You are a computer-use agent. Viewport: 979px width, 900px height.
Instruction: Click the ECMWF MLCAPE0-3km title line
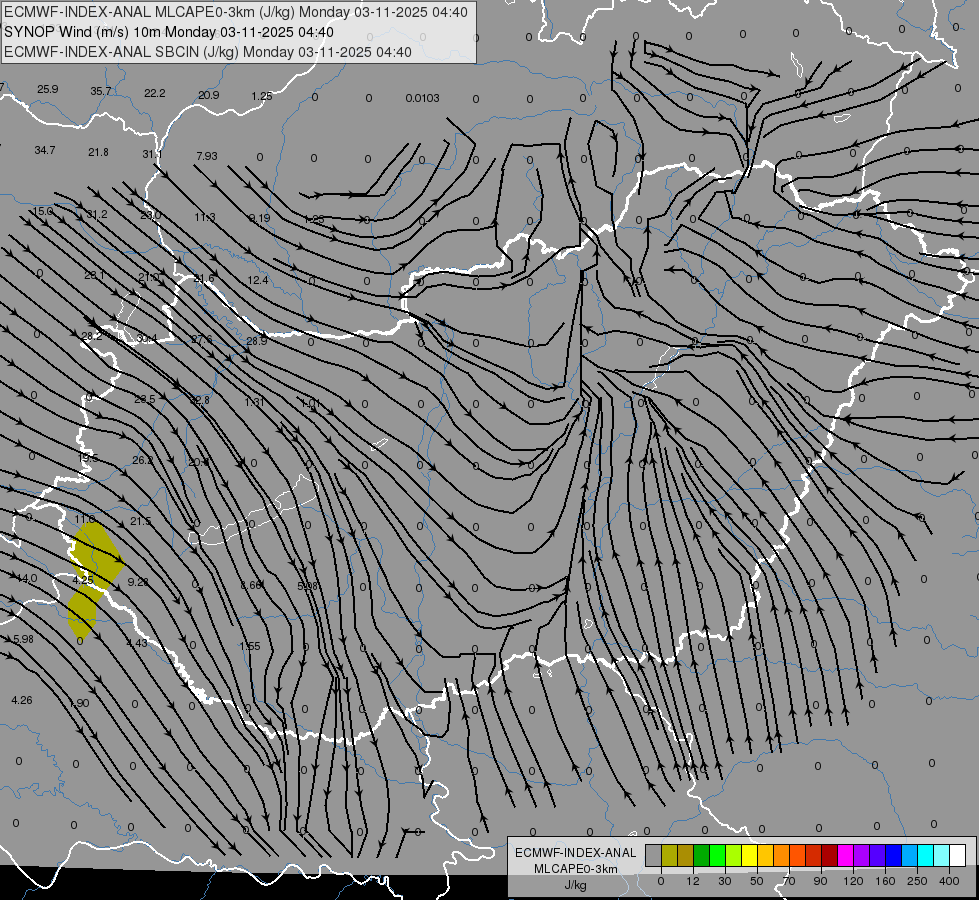[235, 12]
